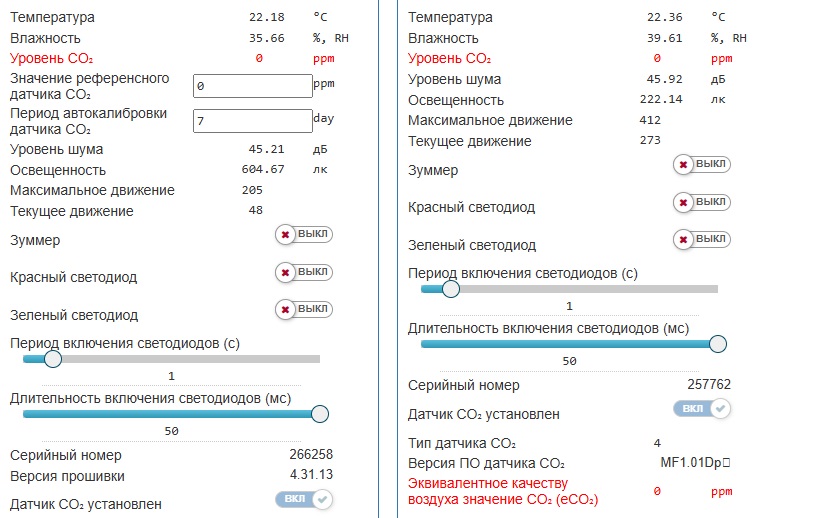Click the red eCO₂ equivalent label
819x518 pixels.
coord(503,491)
